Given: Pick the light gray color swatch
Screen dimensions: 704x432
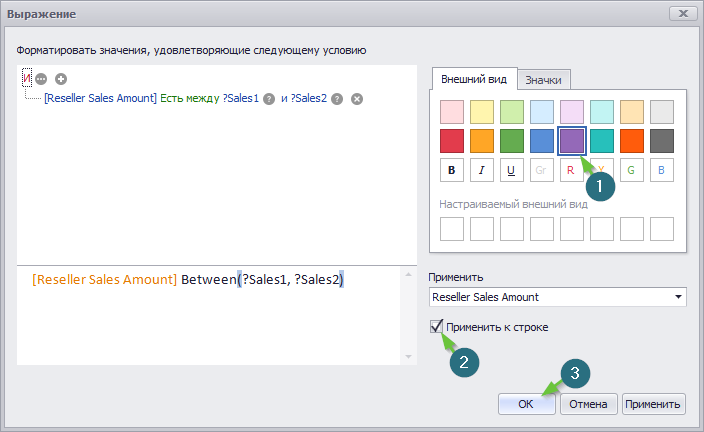Looking at the screenshot, I should [662, 112].
